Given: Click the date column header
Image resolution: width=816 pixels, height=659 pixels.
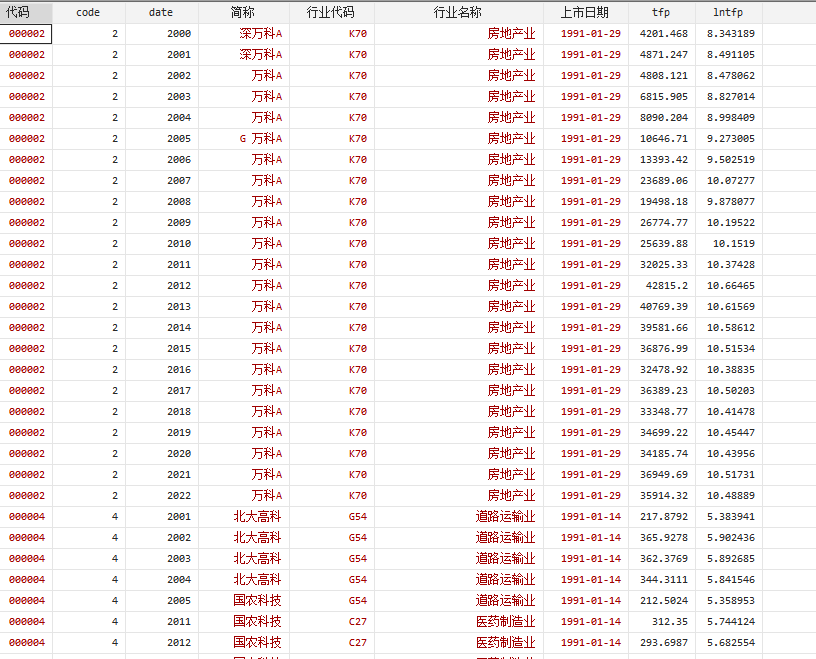Looking at the screenshot, I should [161, 12].
